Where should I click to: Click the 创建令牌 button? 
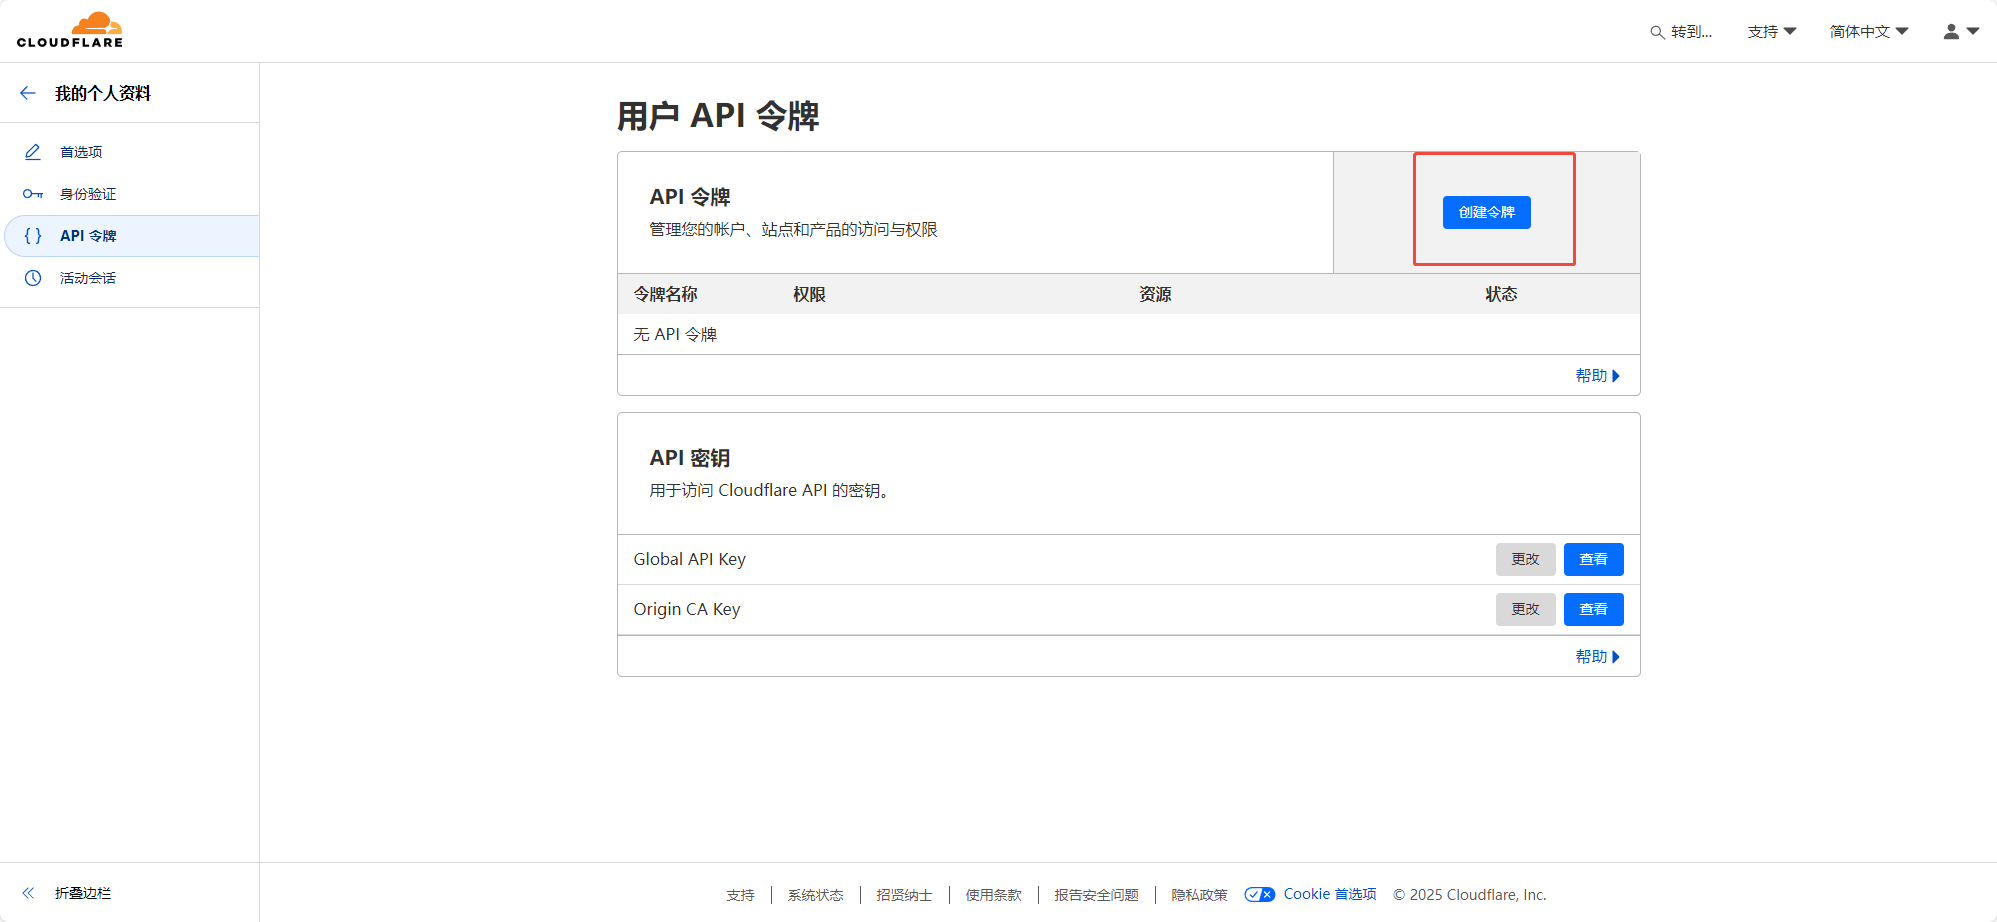click(1486, 212)
